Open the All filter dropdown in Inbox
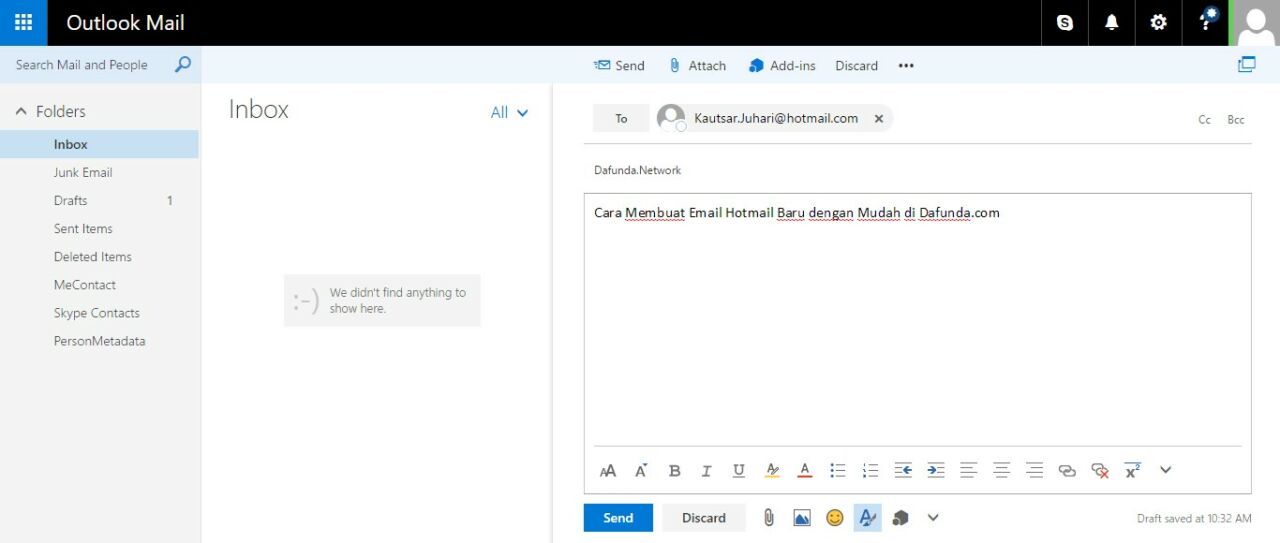Screen dimensions: 1280x543 coord(509,113)
